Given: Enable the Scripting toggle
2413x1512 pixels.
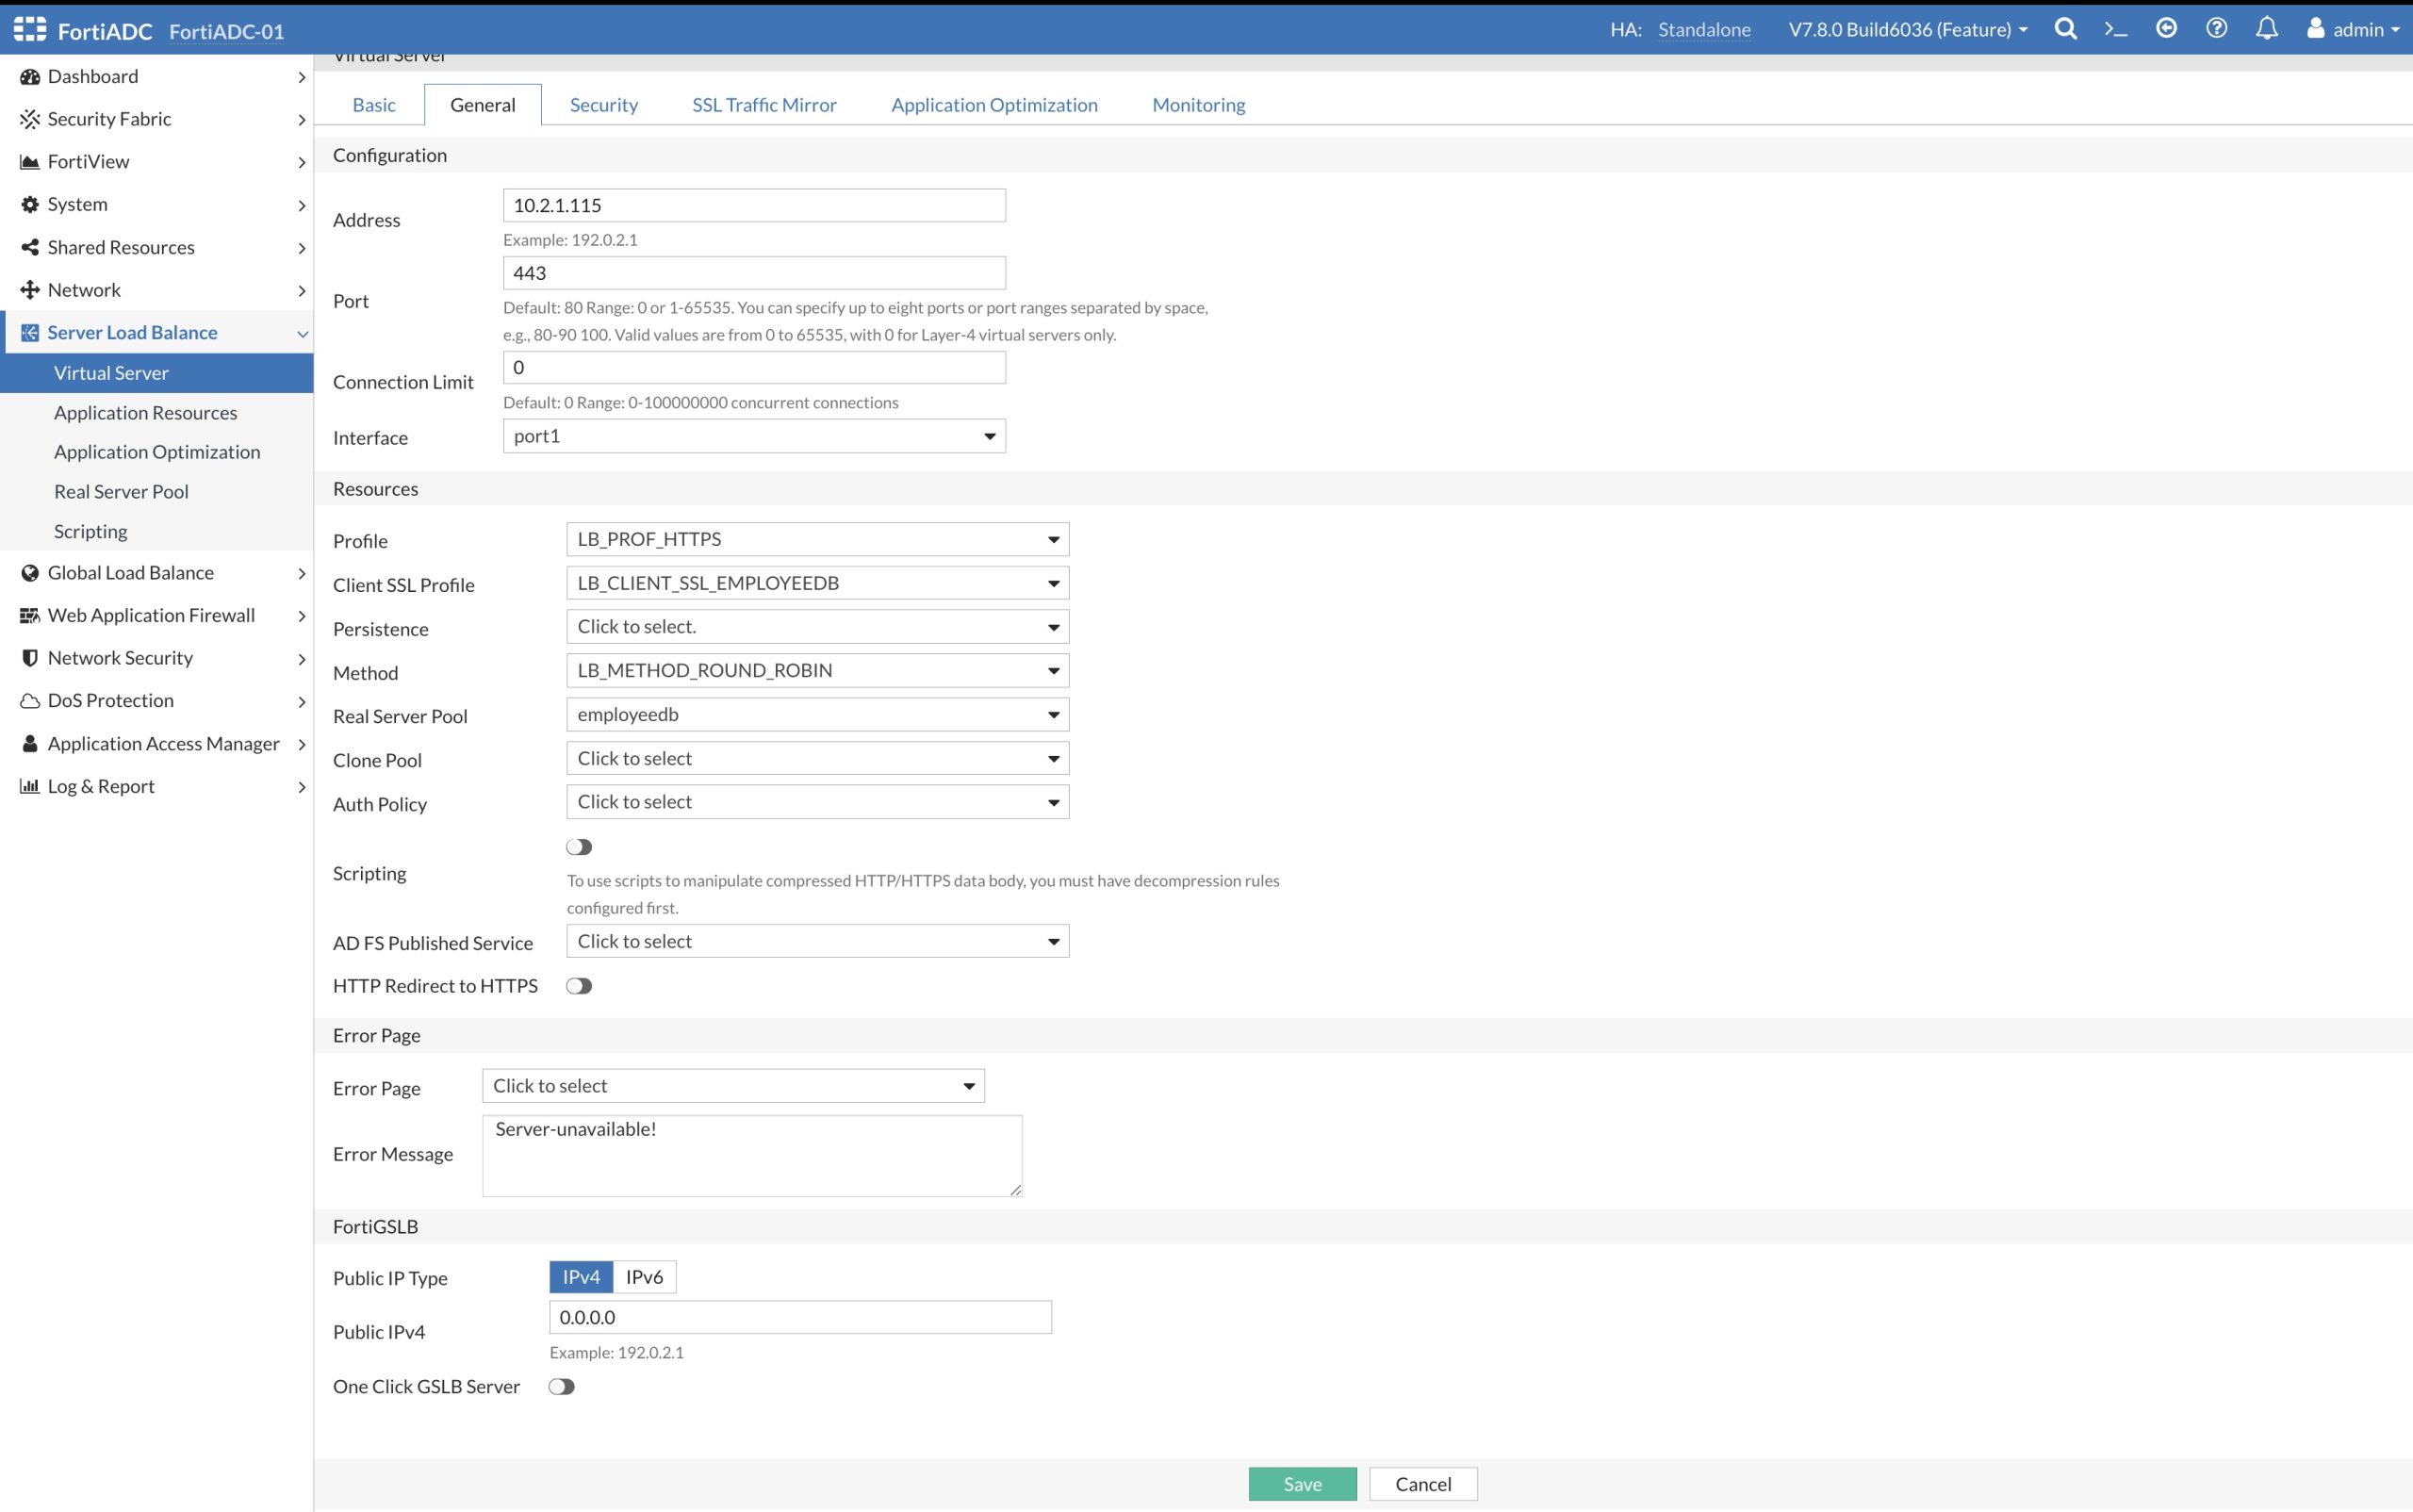Looking at the screenshot, I should point(579,847).
